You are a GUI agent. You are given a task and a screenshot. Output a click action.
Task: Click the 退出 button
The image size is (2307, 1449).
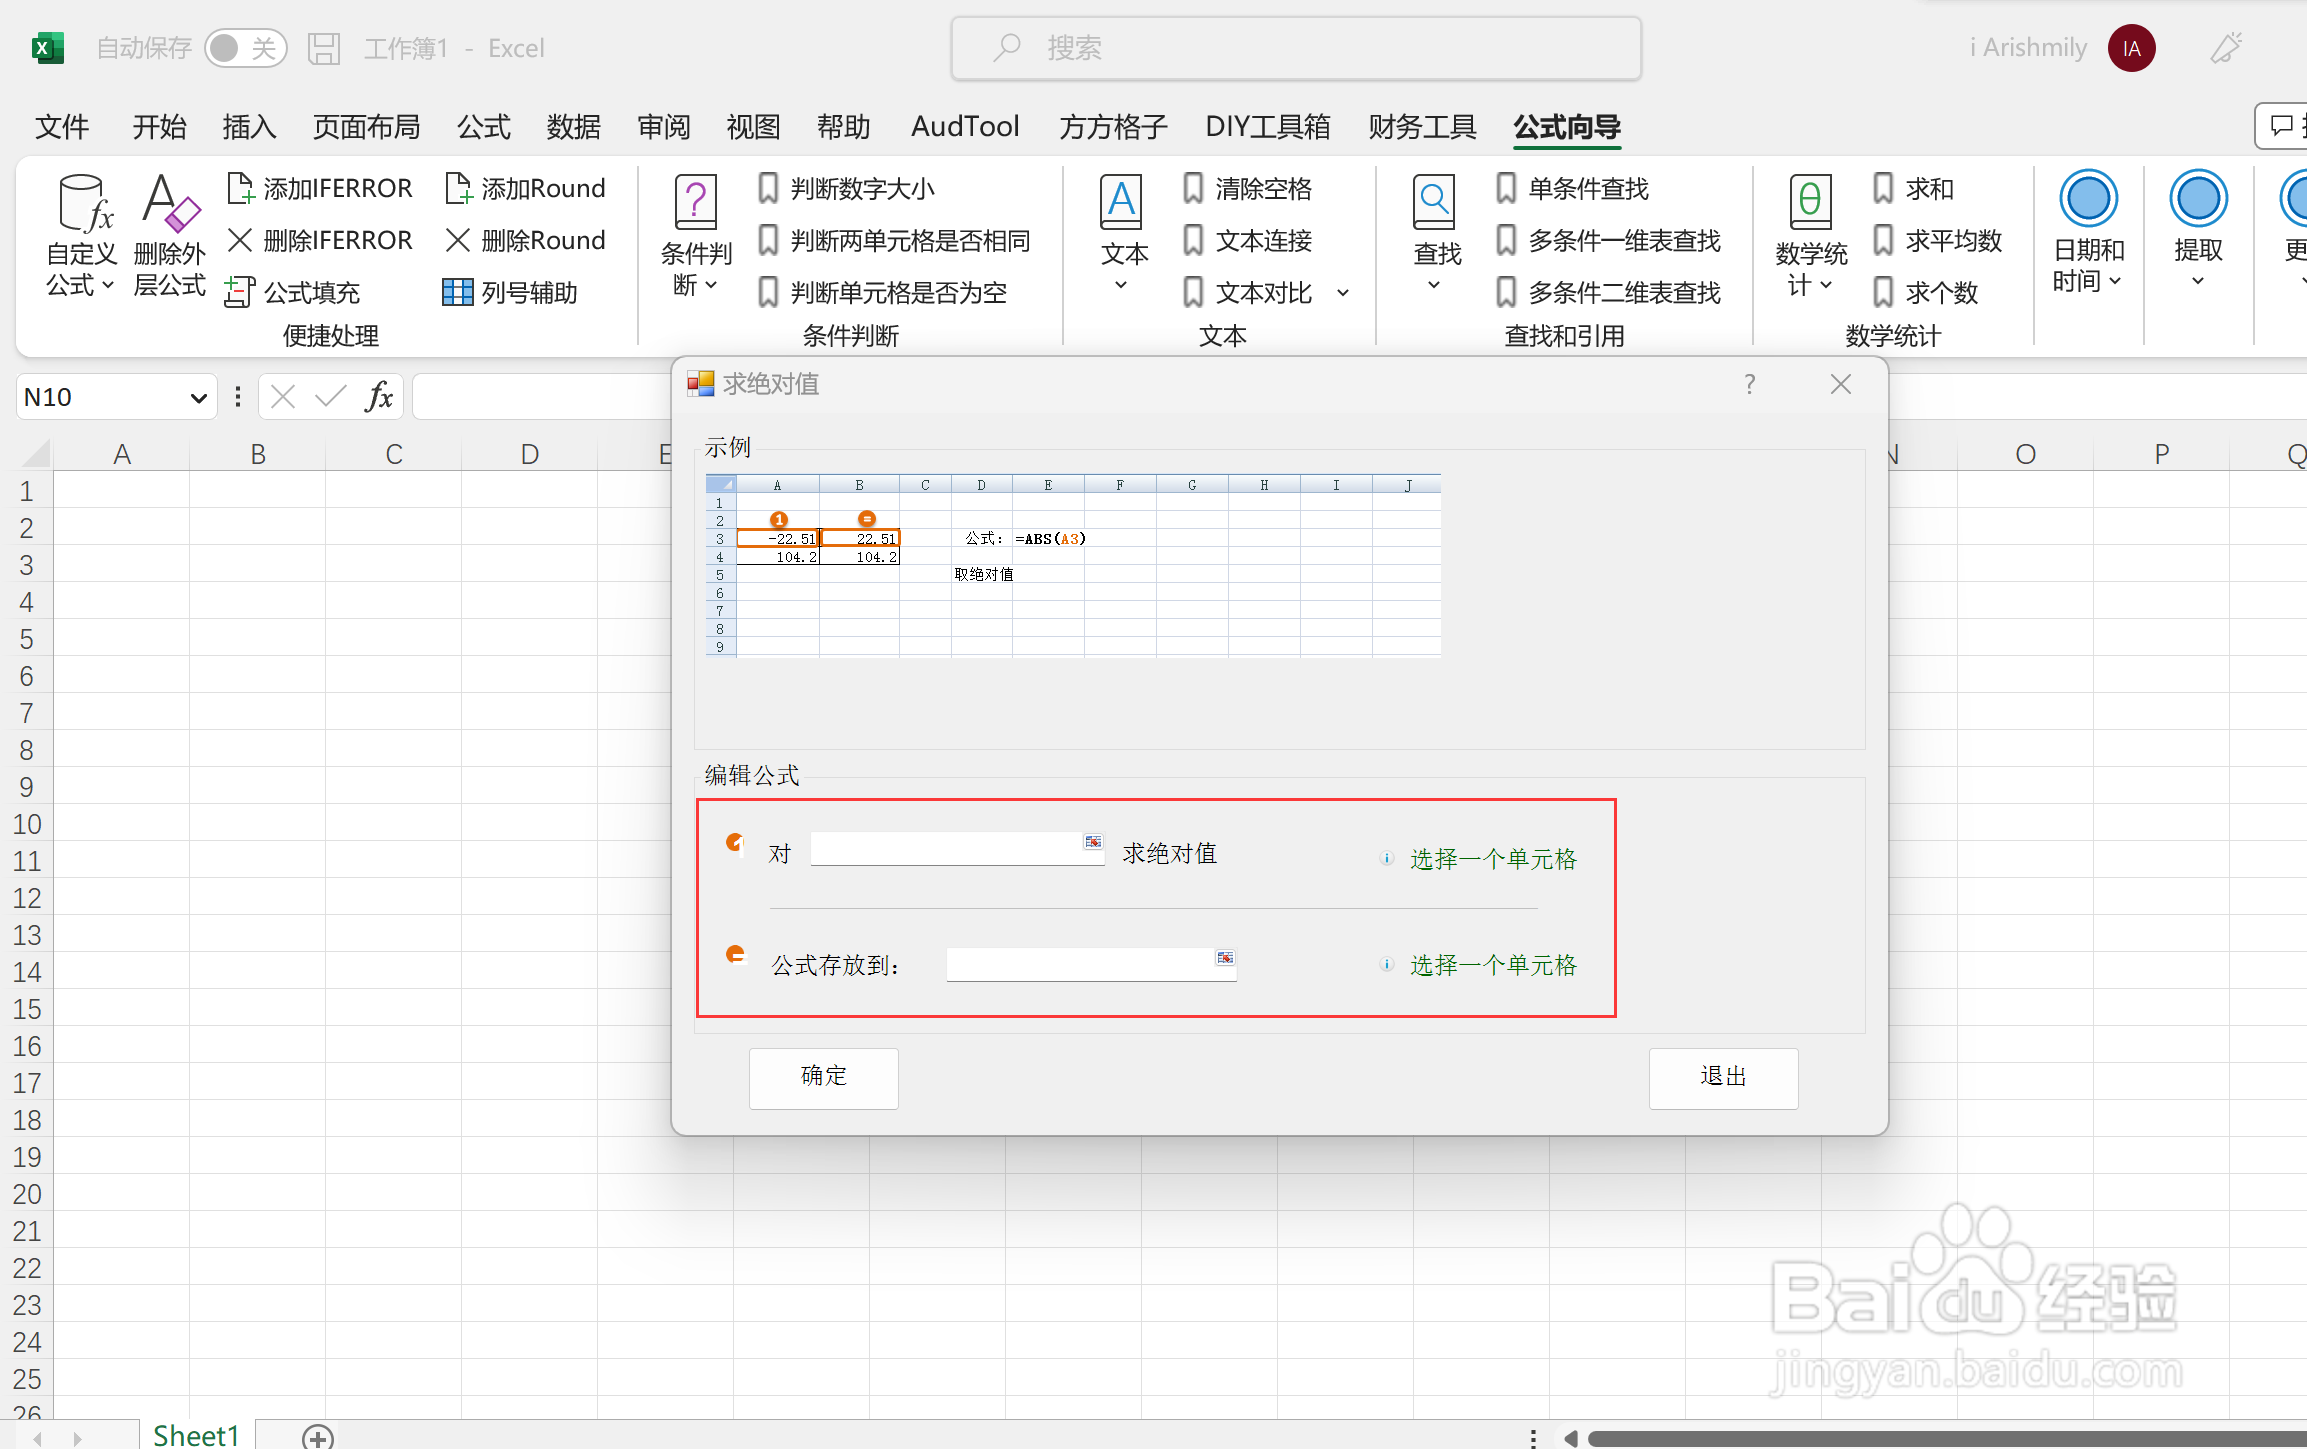click(1723, 1078)
